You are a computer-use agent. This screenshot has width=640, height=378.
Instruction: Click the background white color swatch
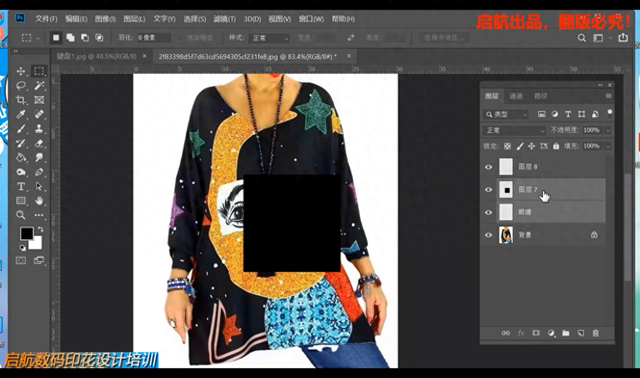point(36,244)
